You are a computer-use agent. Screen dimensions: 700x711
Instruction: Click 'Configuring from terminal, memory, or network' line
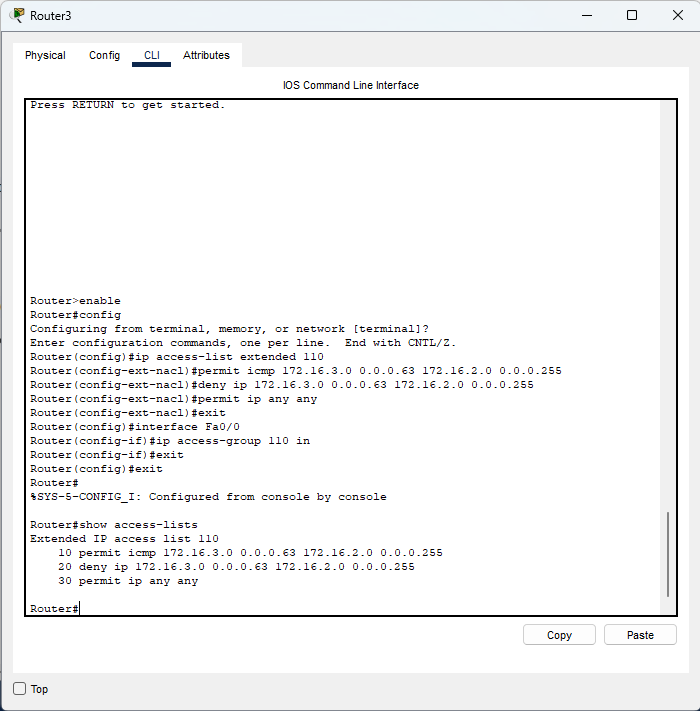229,329
